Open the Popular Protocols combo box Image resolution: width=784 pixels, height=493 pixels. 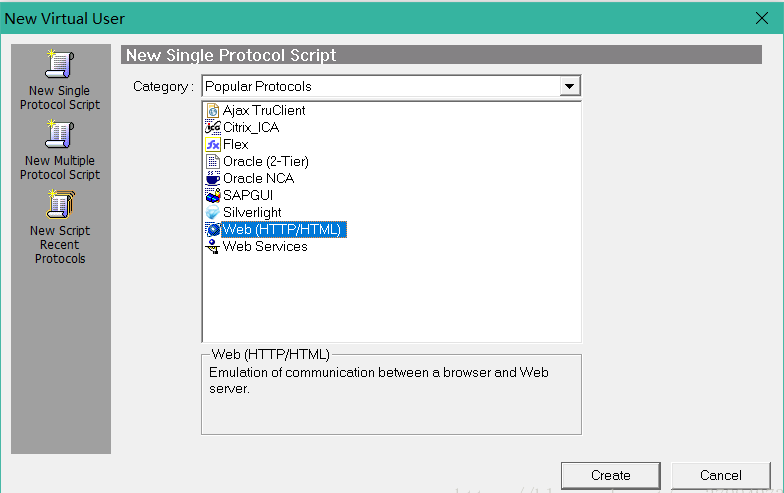[381, 87]
